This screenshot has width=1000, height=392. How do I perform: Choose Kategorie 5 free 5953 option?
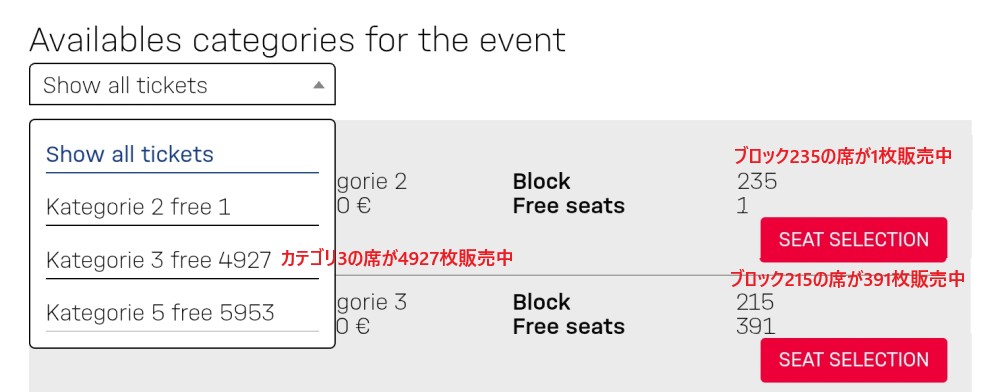pyautogui.click(x=182, y=313)
